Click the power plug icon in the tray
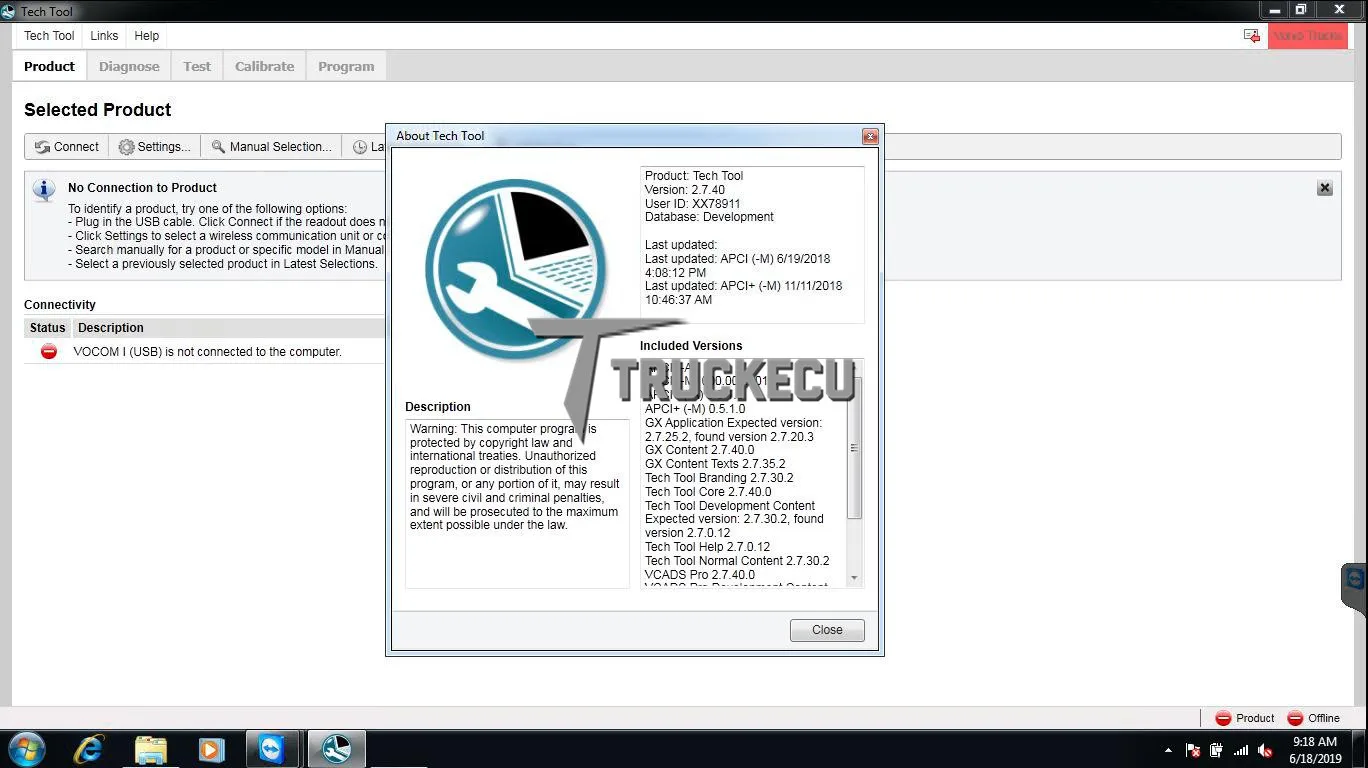The height and width of the screenshot is (768, 1368). point(1216,750)
